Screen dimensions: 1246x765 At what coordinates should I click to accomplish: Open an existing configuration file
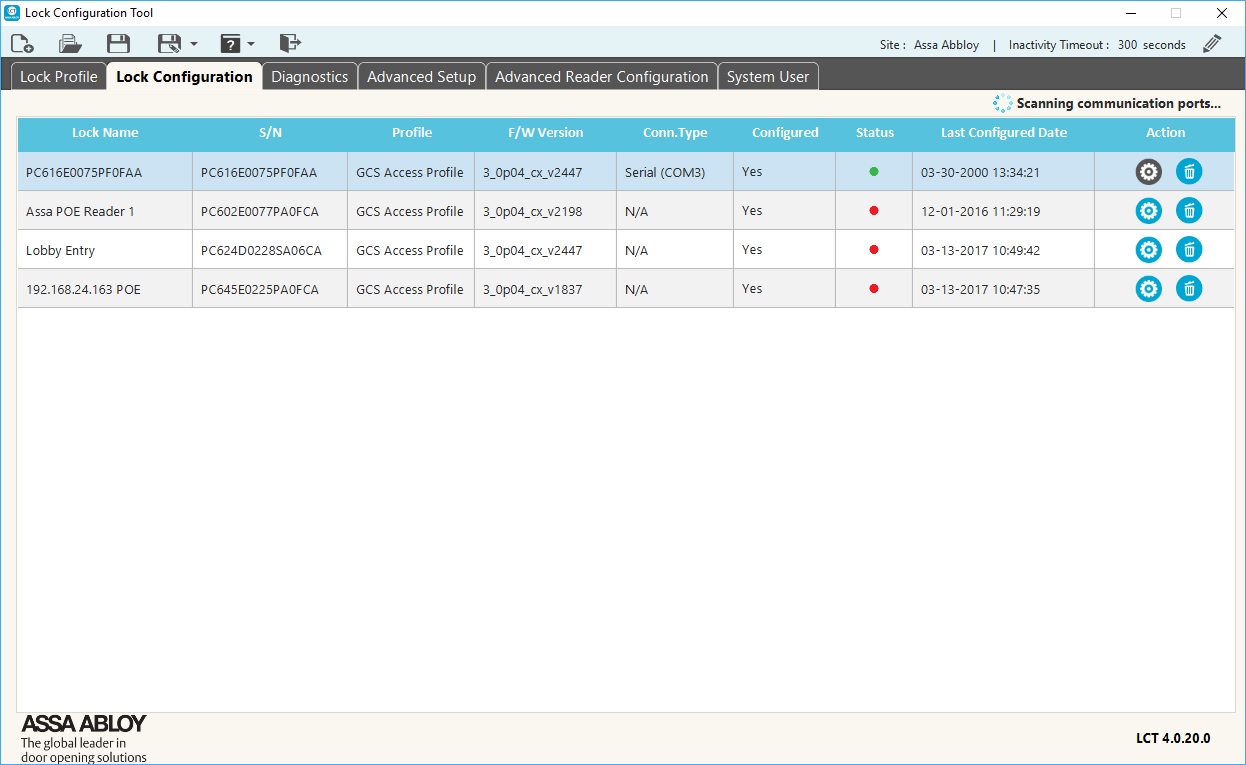point(68,43)
